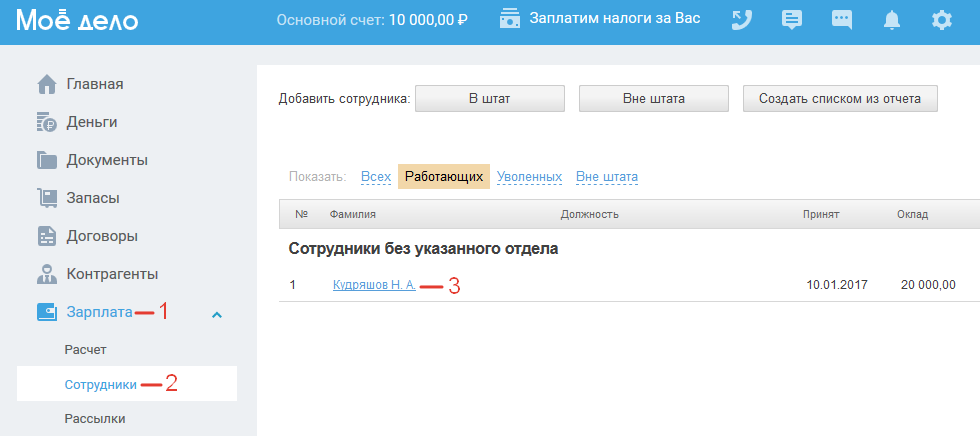Click the Деньги coins icon
Screen dimensions: 980x436
pyautogui.click(x=47, y=122)
